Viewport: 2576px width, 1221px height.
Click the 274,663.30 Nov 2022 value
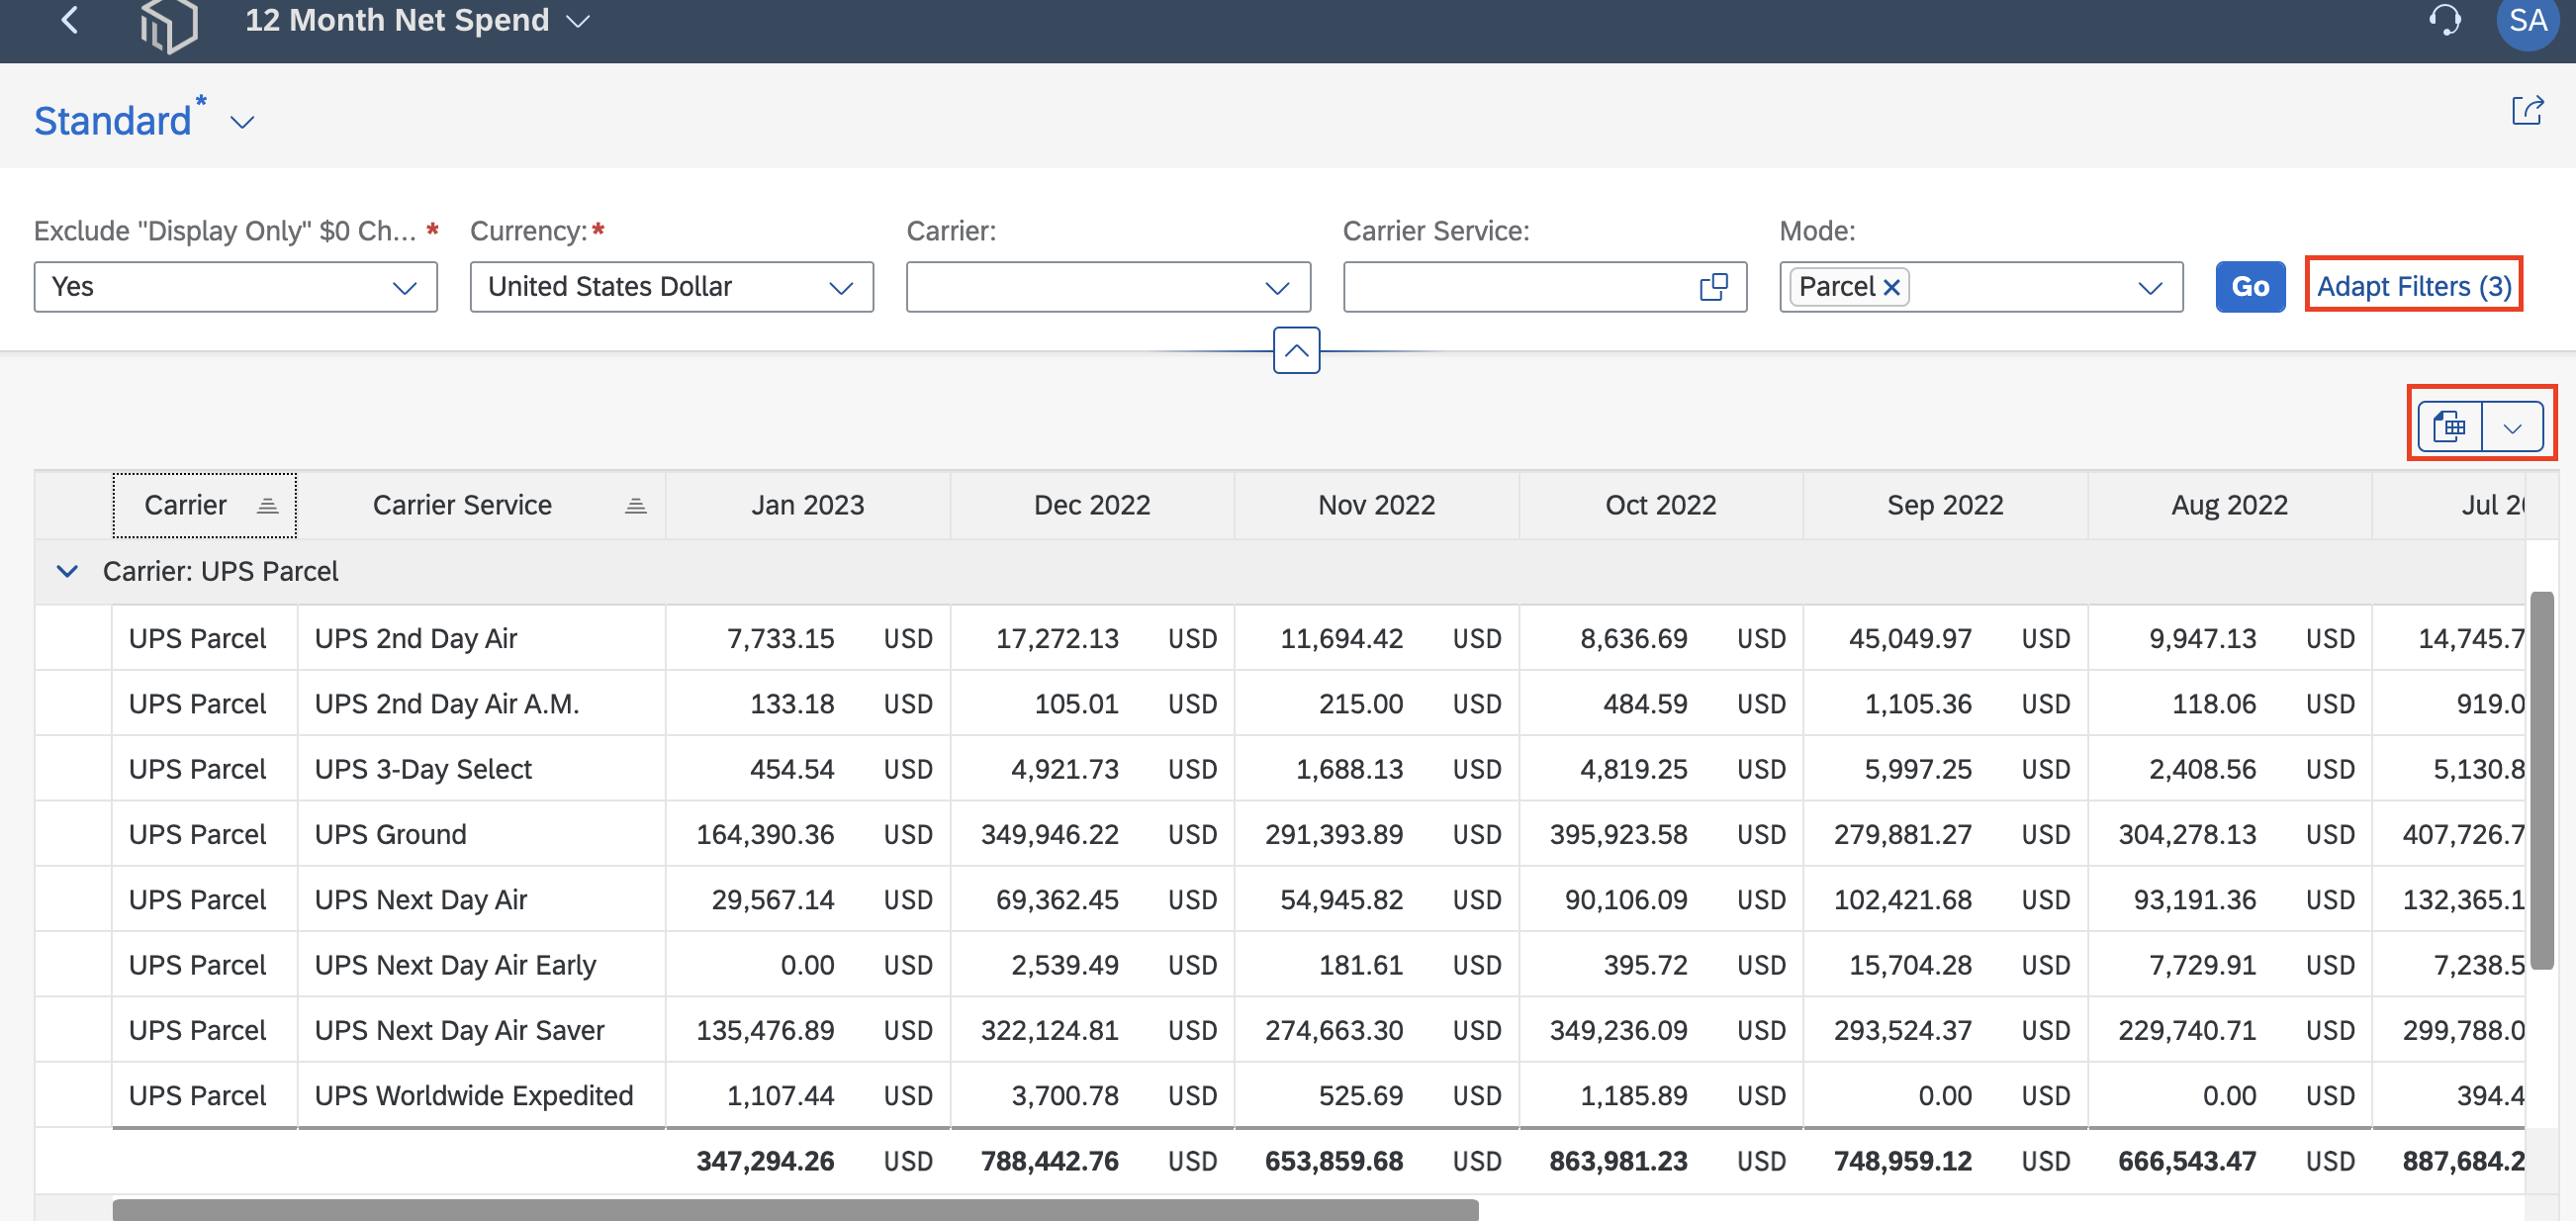pyautogui.click(x=1334, y=1030)
